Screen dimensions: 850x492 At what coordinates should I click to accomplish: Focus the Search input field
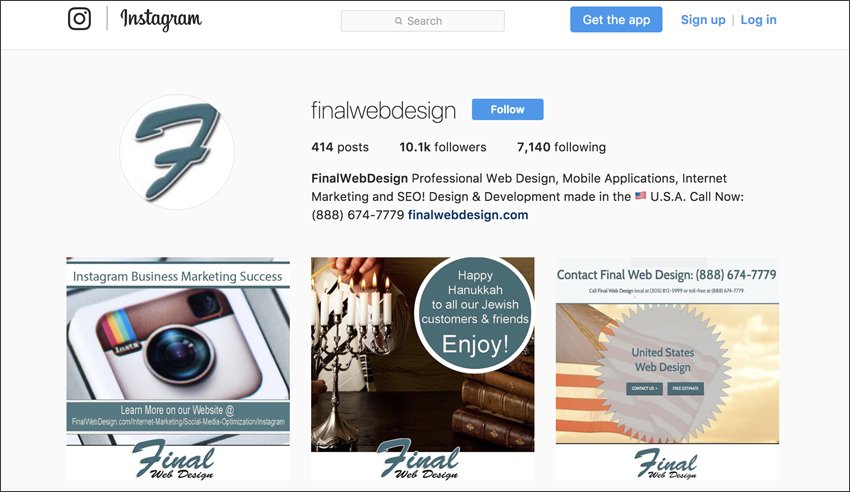pos(423,21)
